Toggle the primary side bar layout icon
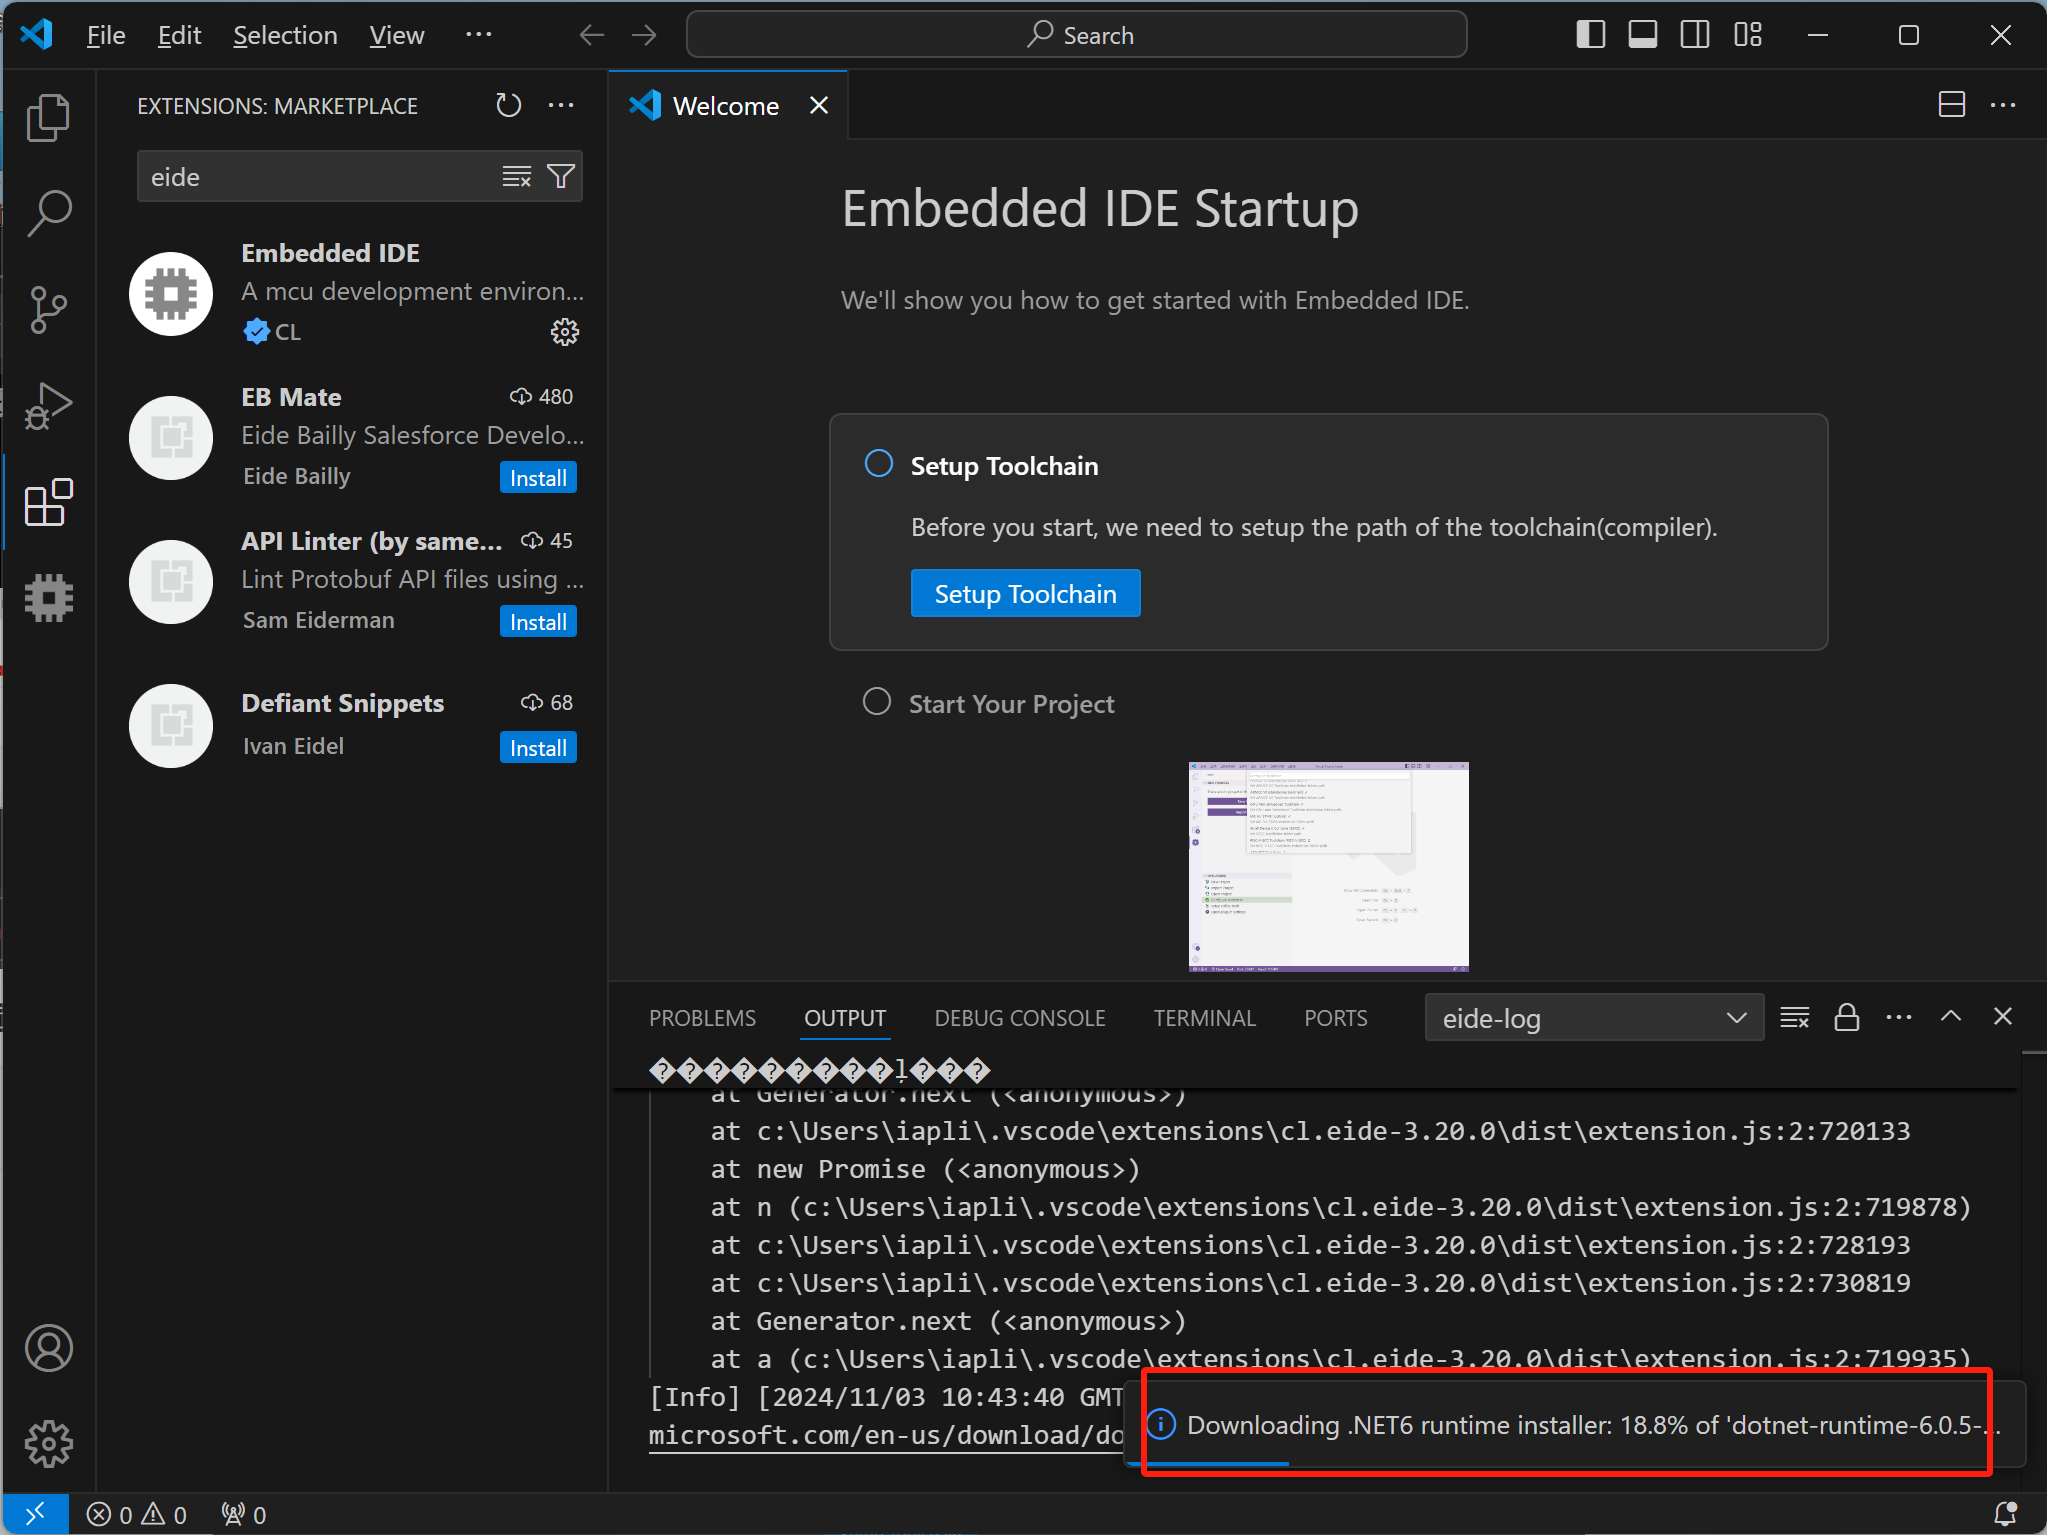2047x1535 pixels. pyautogui.click(x=1591, y=35)
